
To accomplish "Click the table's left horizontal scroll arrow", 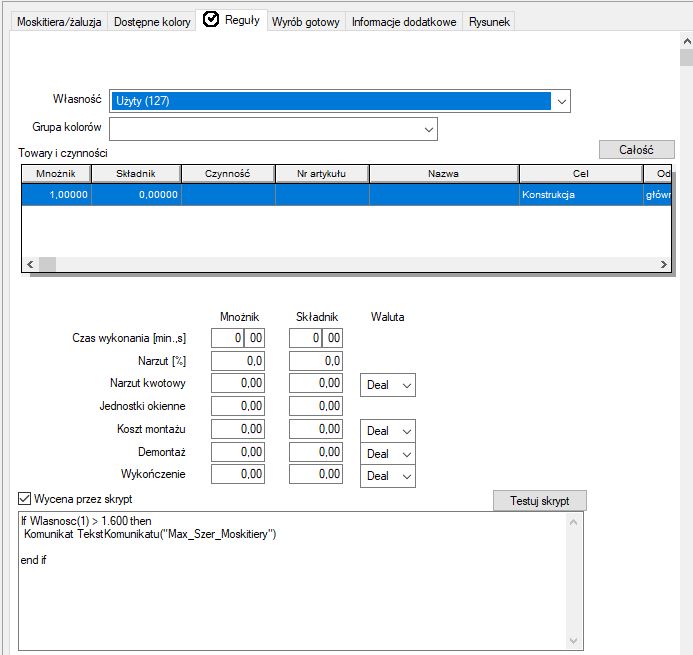I will tap(30, 265).
